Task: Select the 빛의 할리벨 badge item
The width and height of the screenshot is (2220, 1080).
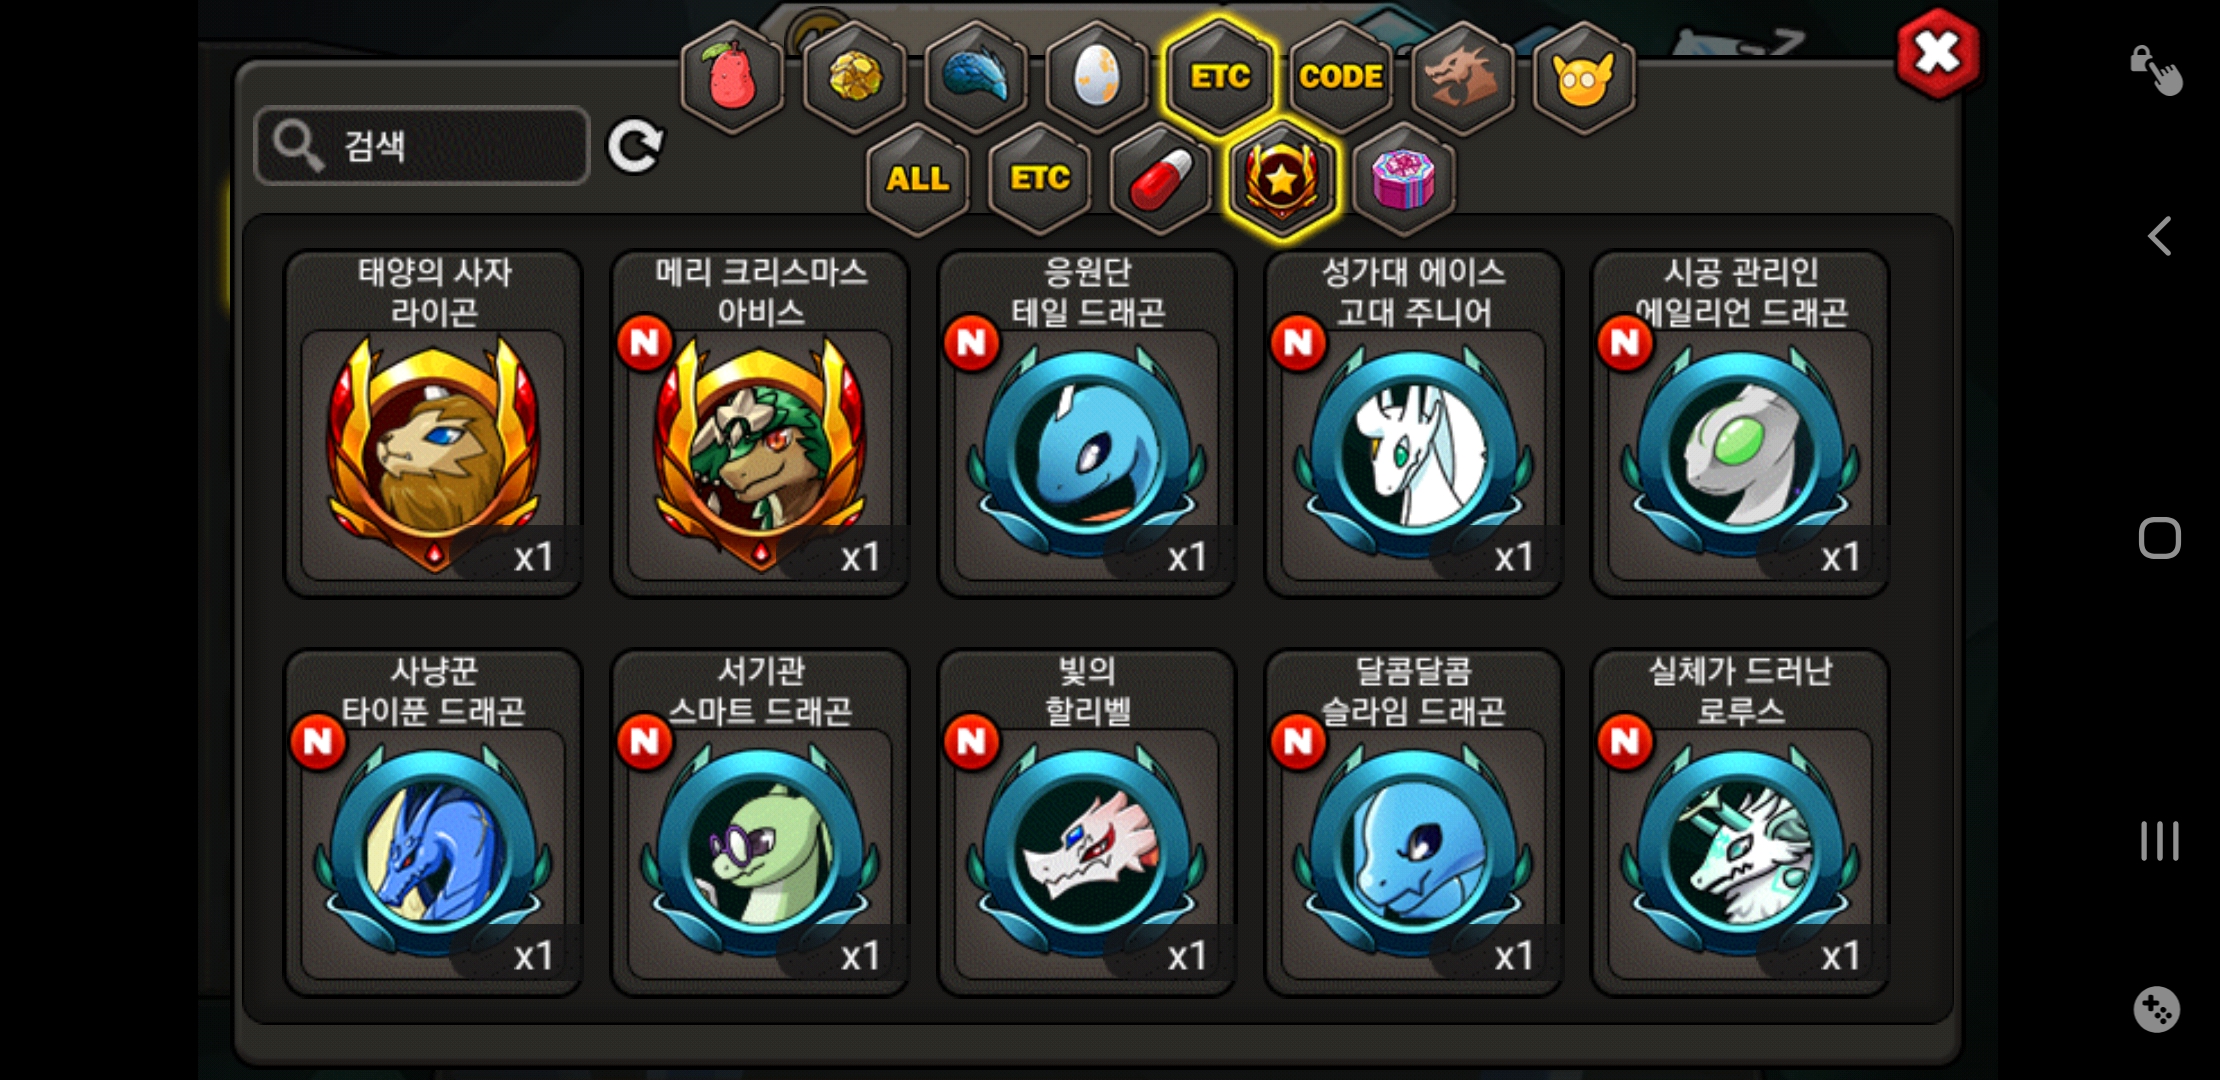Action: (1087, 823)
